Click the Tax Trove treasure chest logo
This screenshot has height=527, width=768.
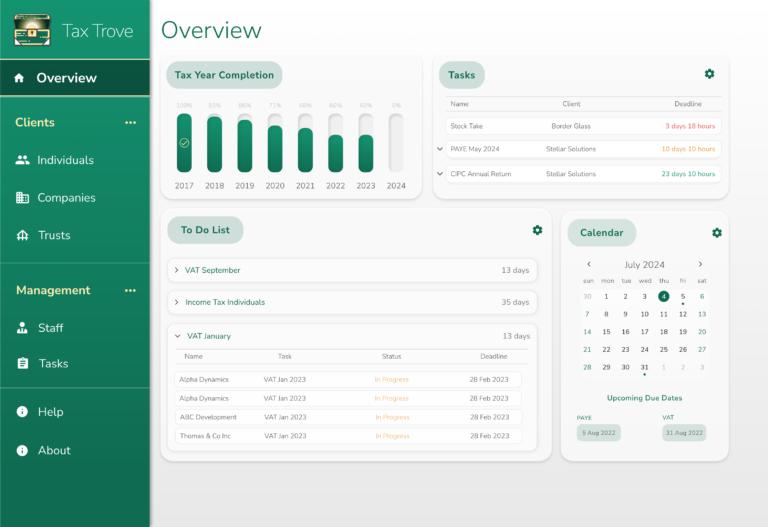click(x=32, y=30)
